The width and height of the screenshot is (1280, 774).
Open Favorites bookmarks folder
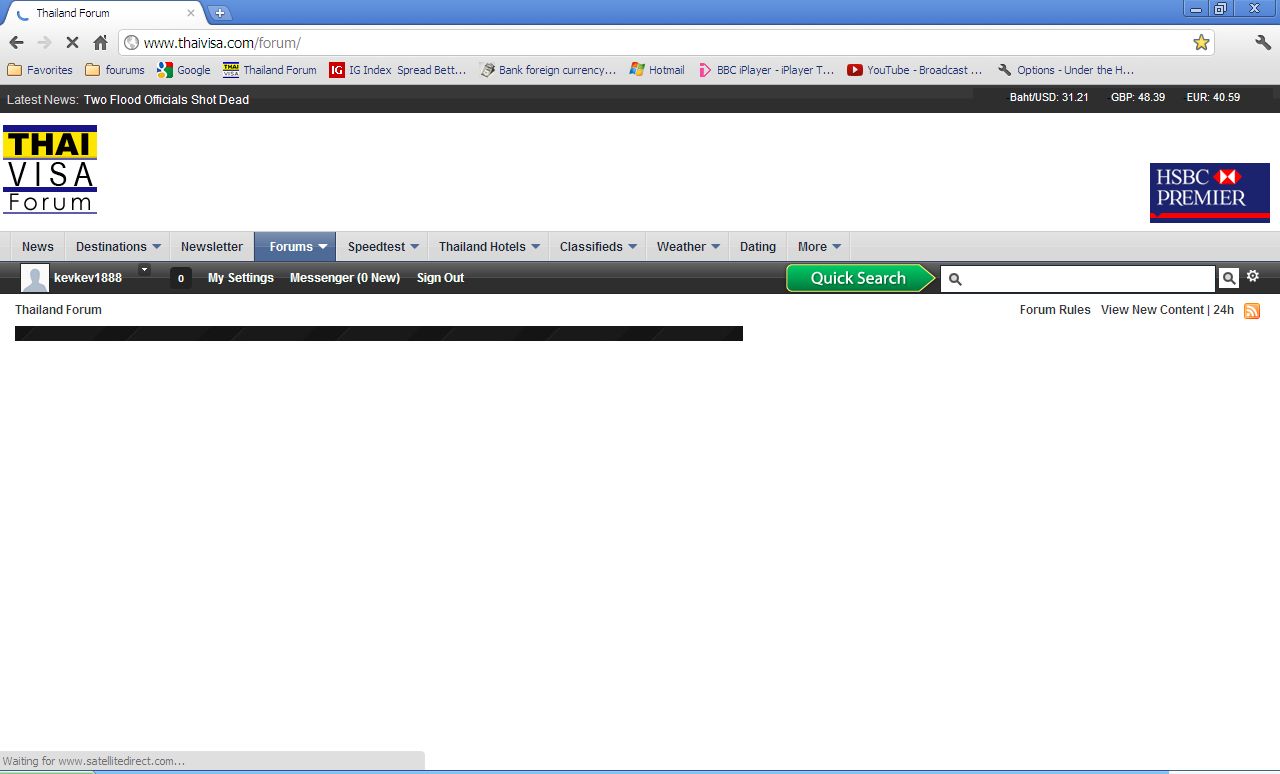click(x=40, y=70)
